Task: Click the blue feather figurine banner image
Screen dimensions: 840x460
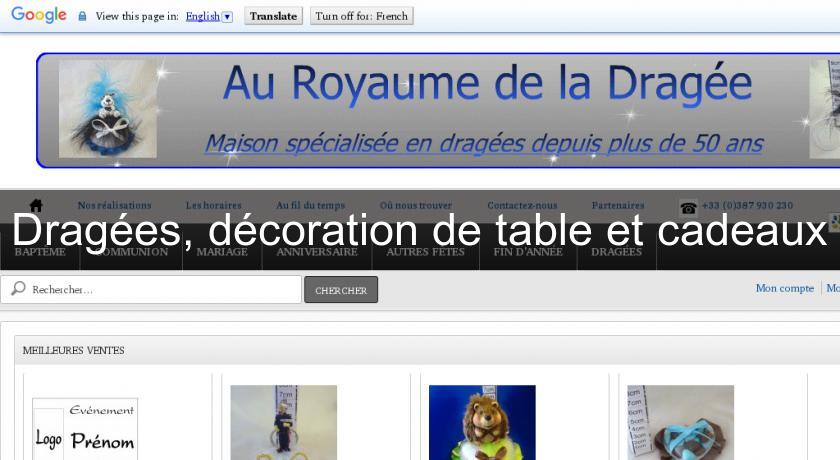Action: click(x=108, y=109)
